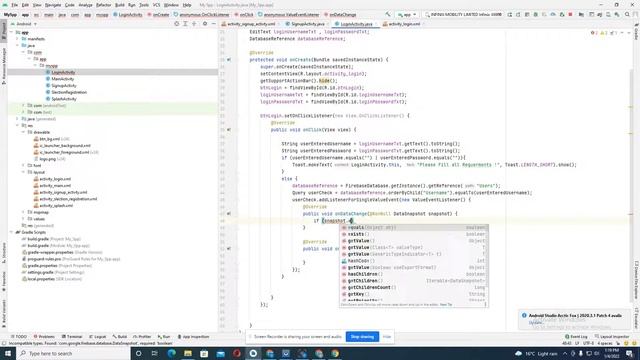Collapse the java folder
640x360 pixels.
click(18, 45)
